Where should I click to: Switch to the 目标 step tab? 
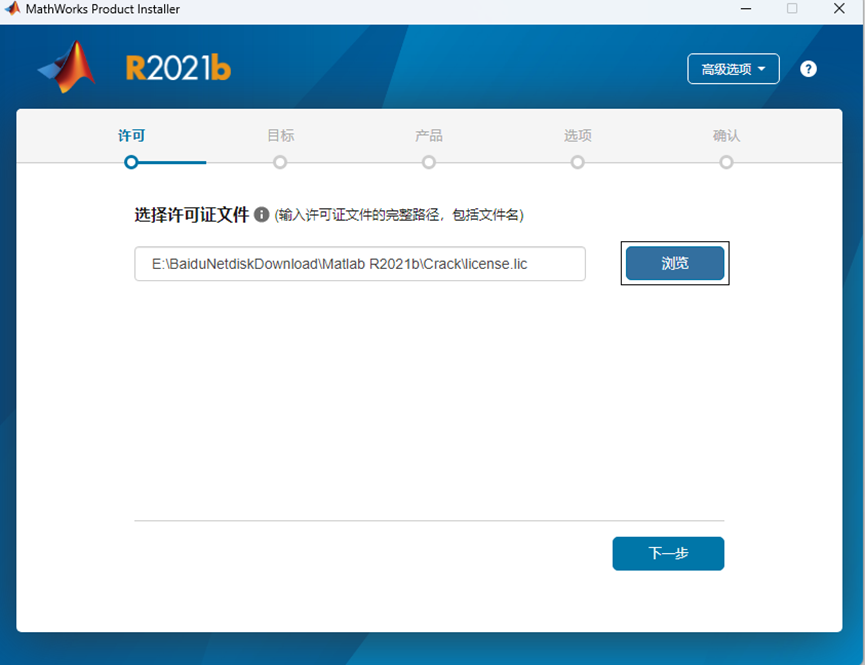[x=279, y=135]
